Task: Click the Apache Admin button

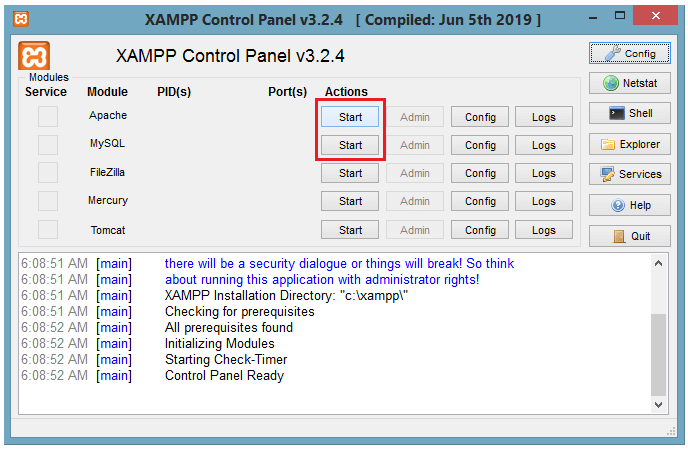Action: [x=415, y=117]
